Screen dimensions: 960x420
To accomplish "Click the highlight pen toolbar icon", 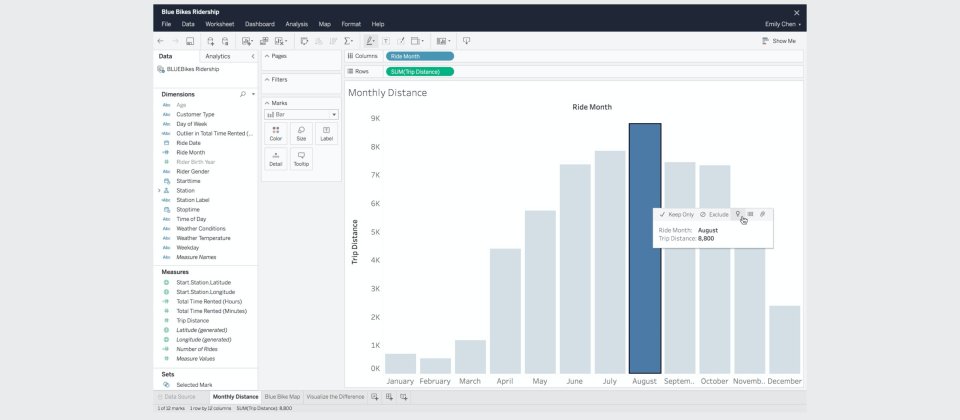I will tap(370, 41).
